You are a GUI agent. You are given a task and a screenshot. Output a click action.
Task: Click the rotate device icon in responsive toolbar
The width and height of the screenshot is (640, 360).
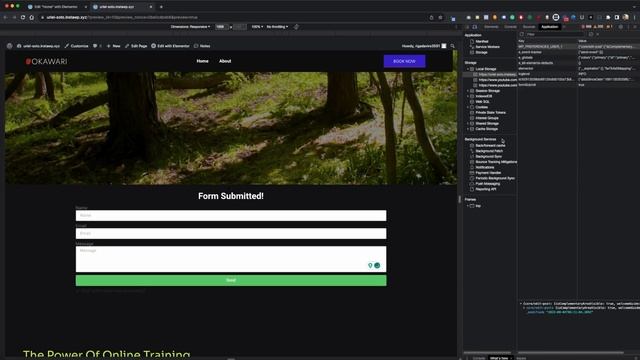coord(296,27)
